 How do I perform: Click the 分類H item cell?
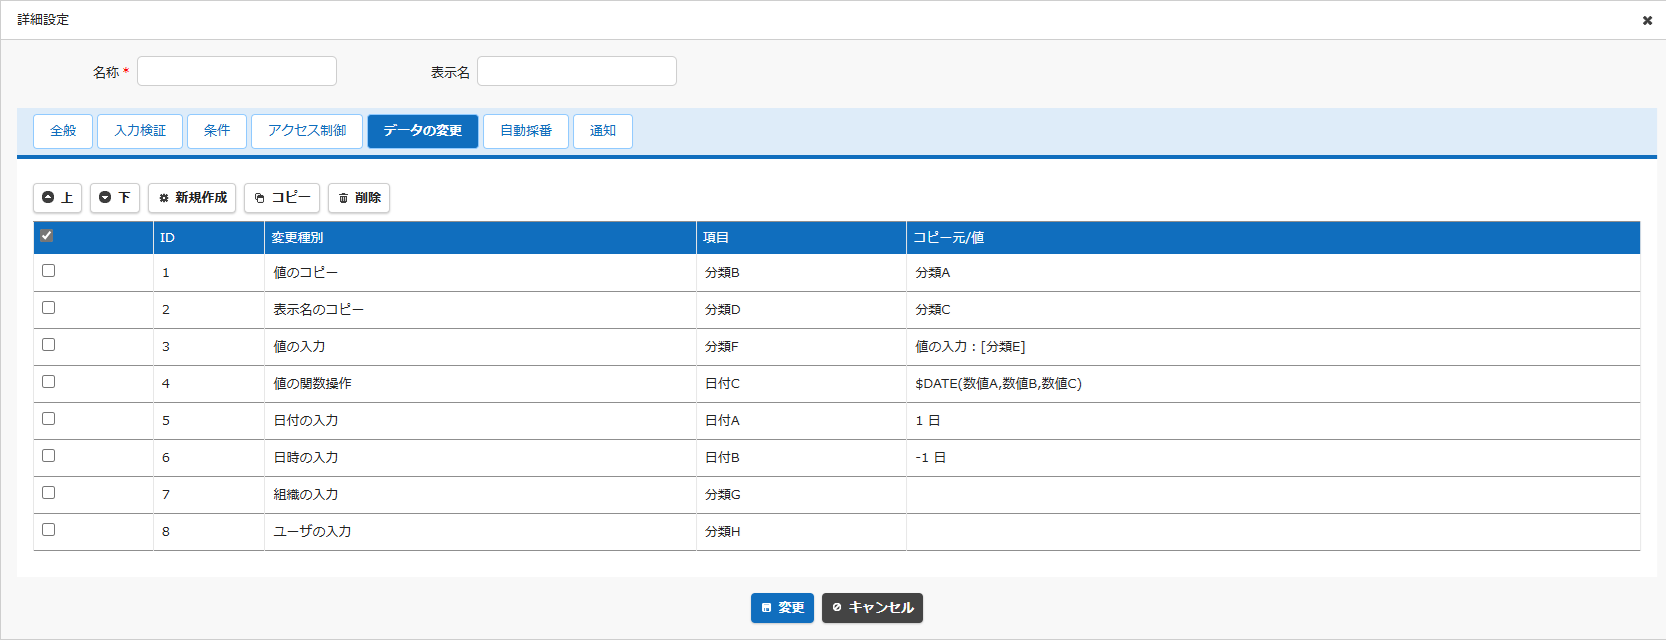[801, 532]
